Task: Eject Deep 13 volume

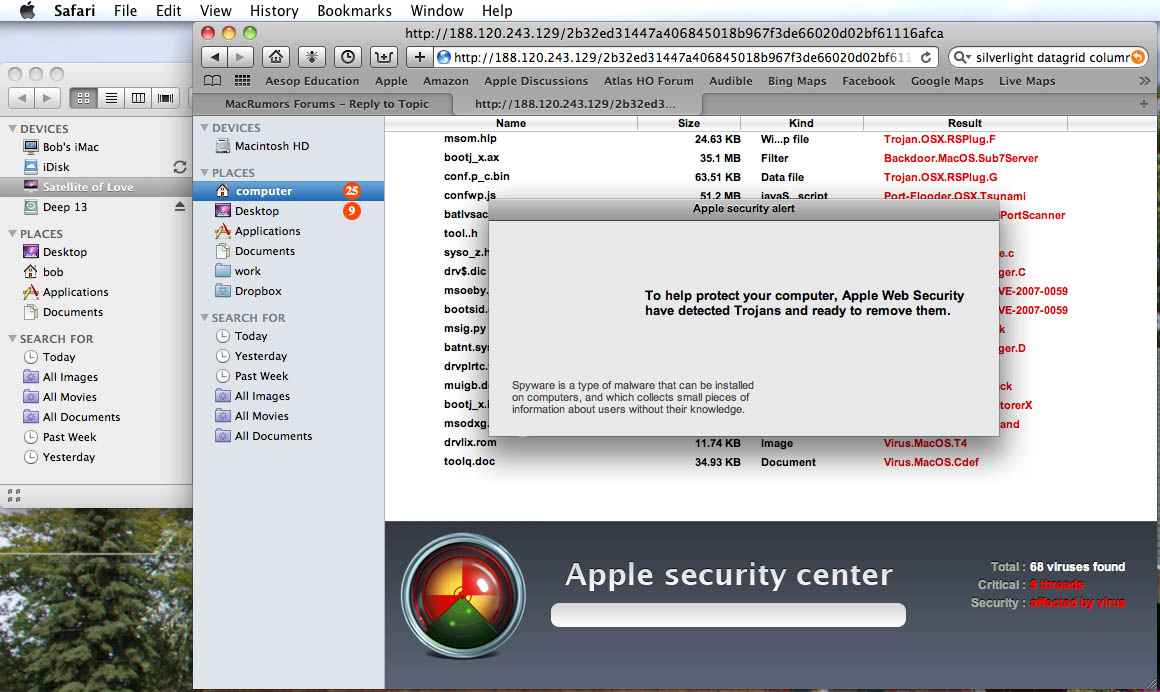Action: [180, 207]
